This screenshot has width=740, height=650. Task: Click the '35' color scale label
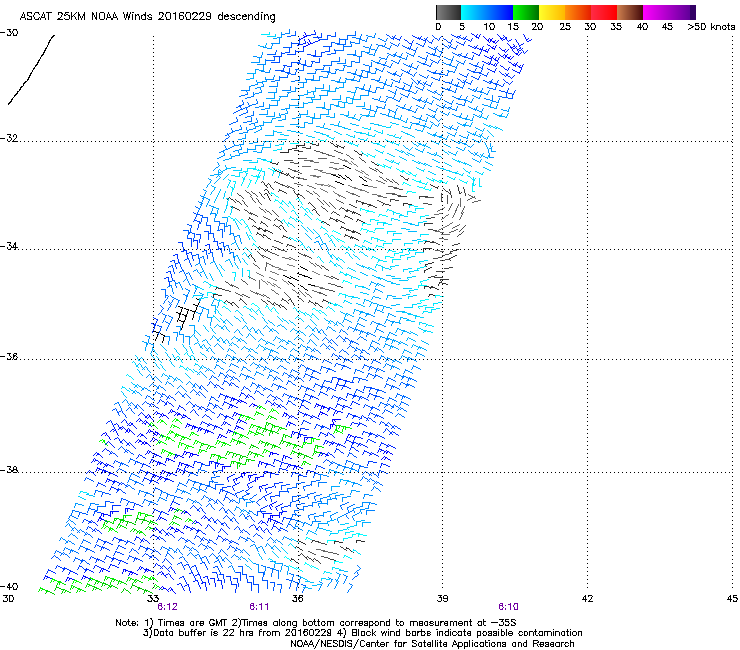[615, 27]
